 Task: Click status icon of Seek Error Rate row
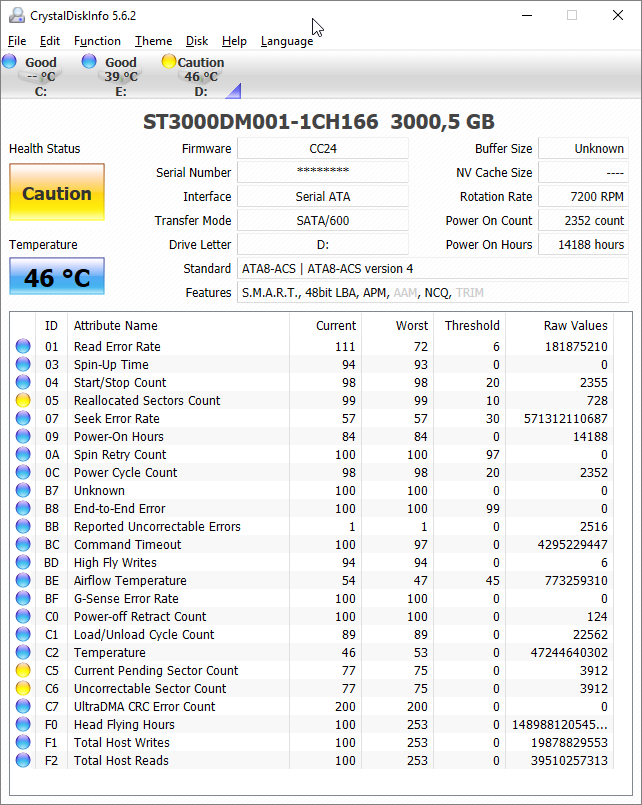pyautogui.click(x=23, y=418)
